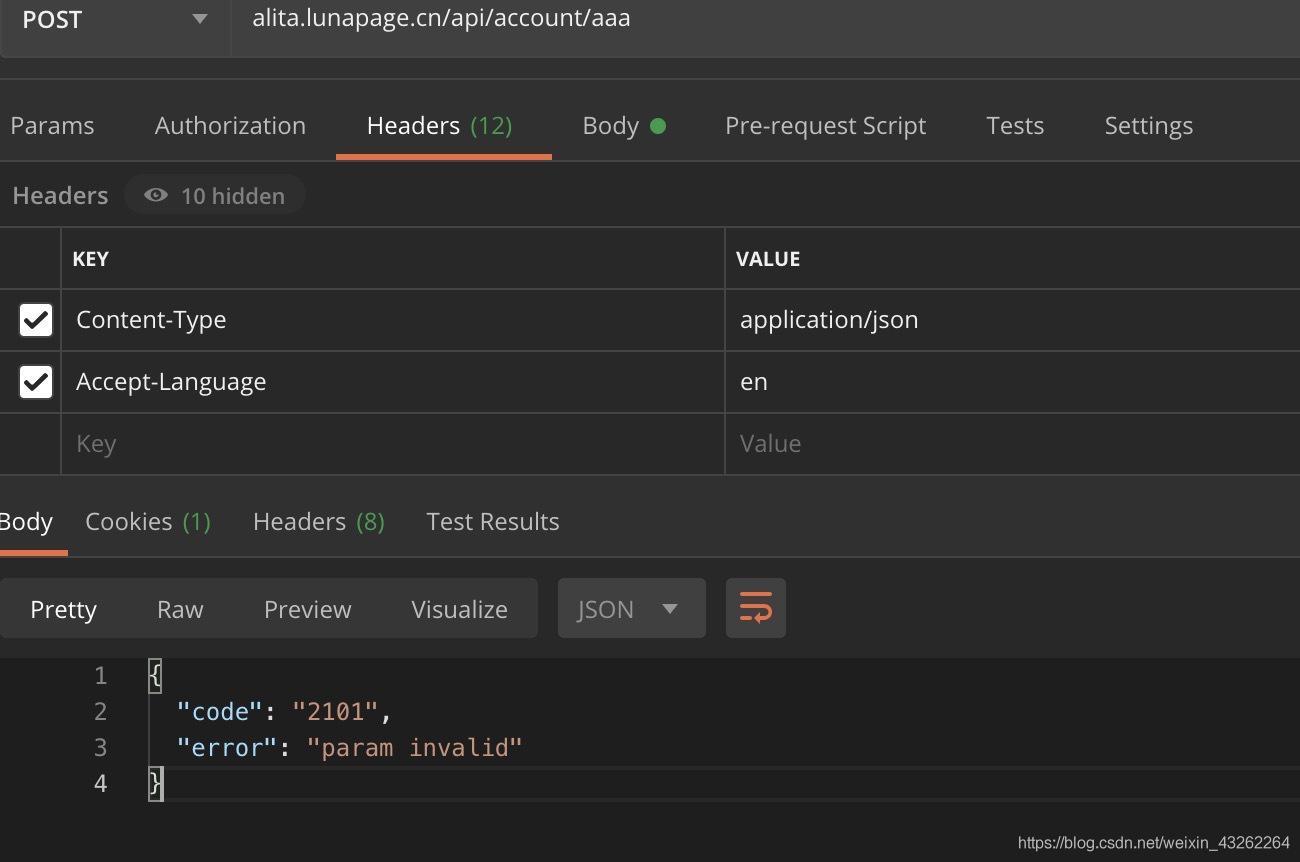Select the Pretty view button
1300x862 pixels.
click(x=64, y=609)
